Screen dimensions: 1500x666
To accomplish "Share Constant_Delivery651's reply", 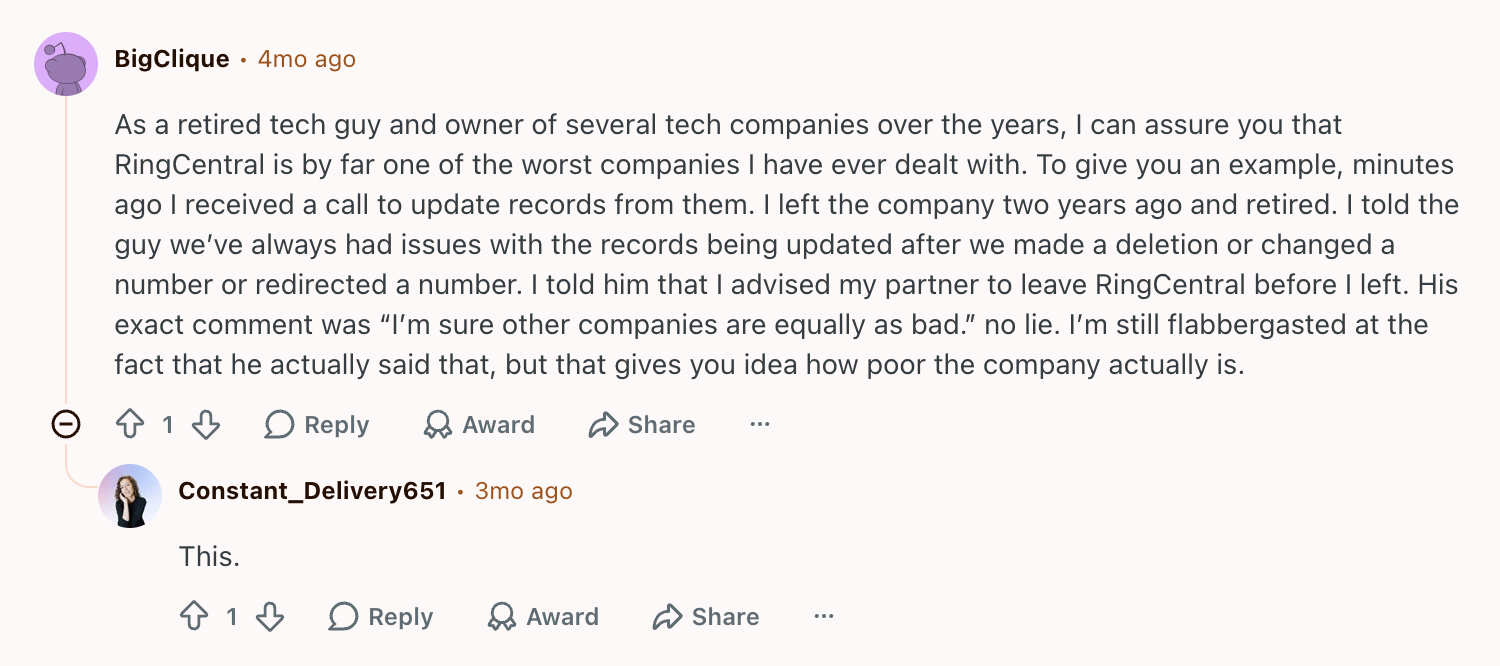I will (706, 617).
